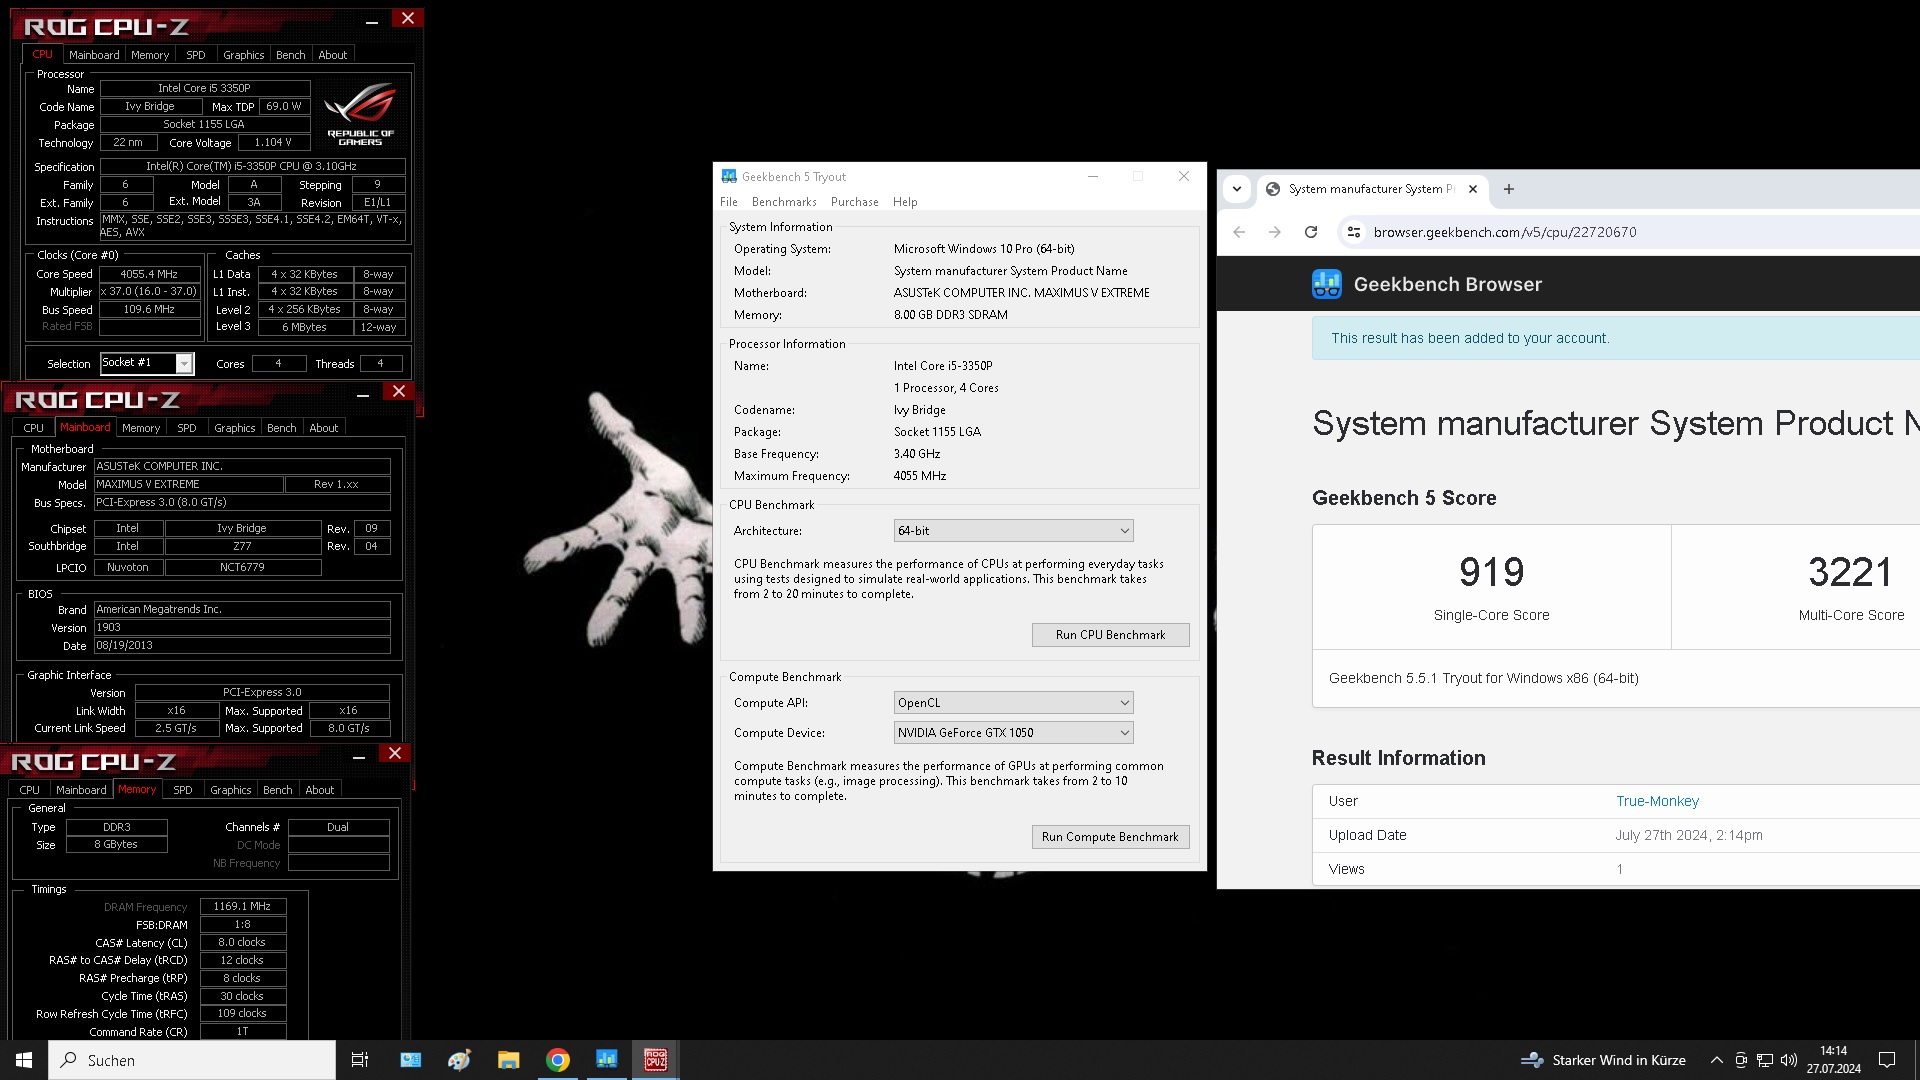Open the Geekbench taskbar icon
Screen dimensions: 1920x1080
[x=606, y=1060]
